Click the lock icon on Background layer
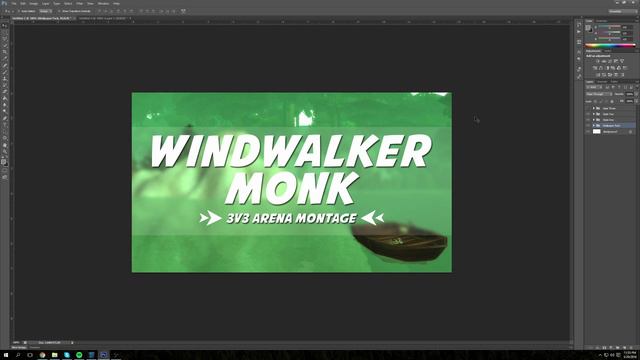Viewport: 640px width, 360px height. click(x=630, y=132)
